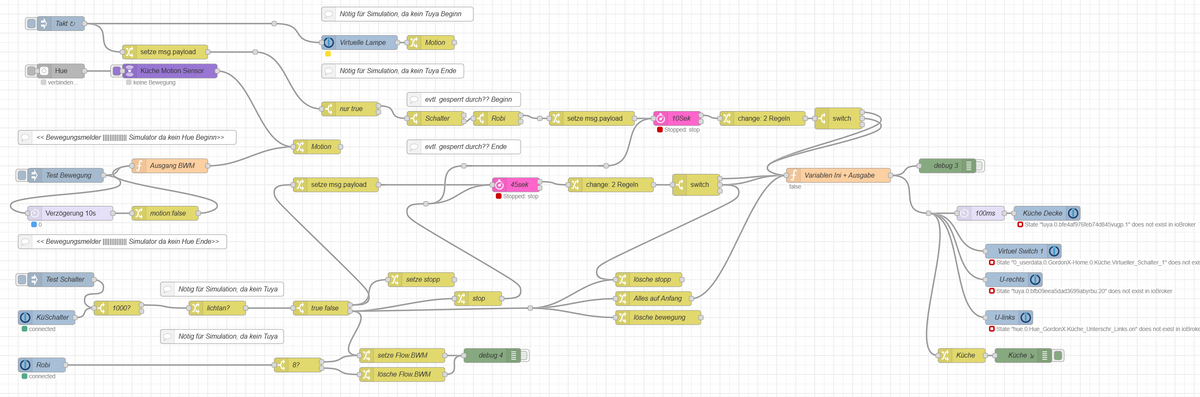Select the Bewegungsmelder Simulator 'Hue Beginn' comment
The width and height of the screenshot is (1200, 397).
(x=127, y=137)
